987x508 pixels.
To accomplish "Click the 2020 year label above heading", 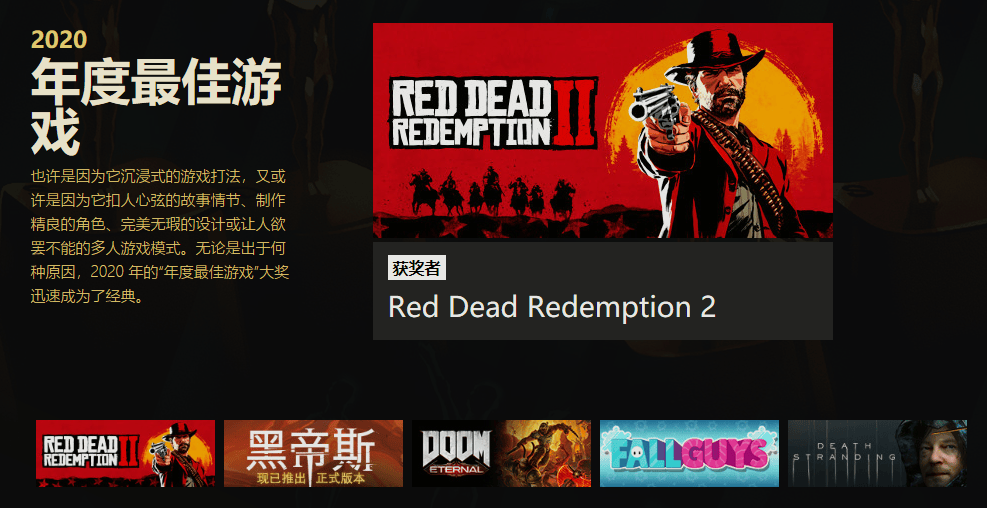I will (59, 40).
